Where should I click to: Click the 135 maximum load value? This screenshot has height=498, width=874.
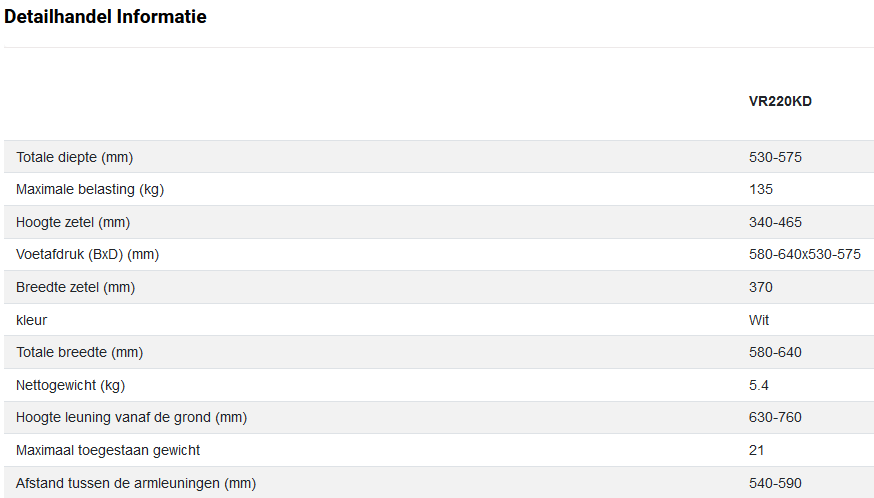click(761, 189)
